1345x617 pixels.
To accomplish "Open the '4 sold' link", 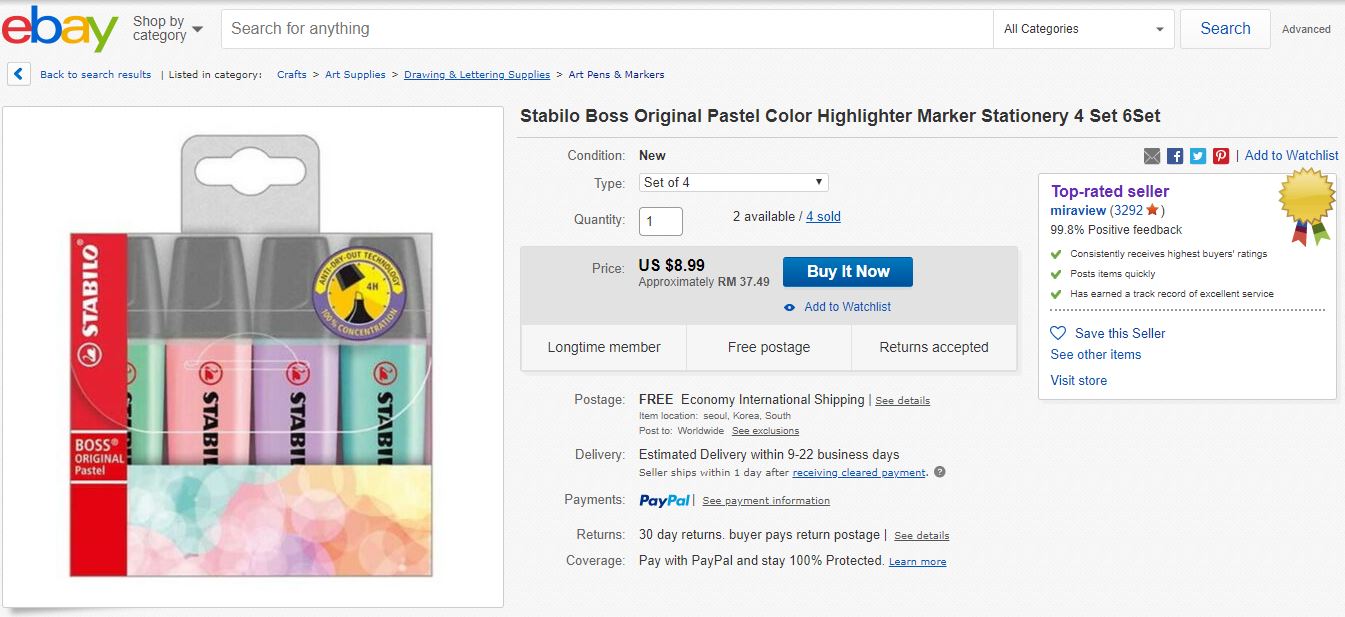I will click(823, 217).
